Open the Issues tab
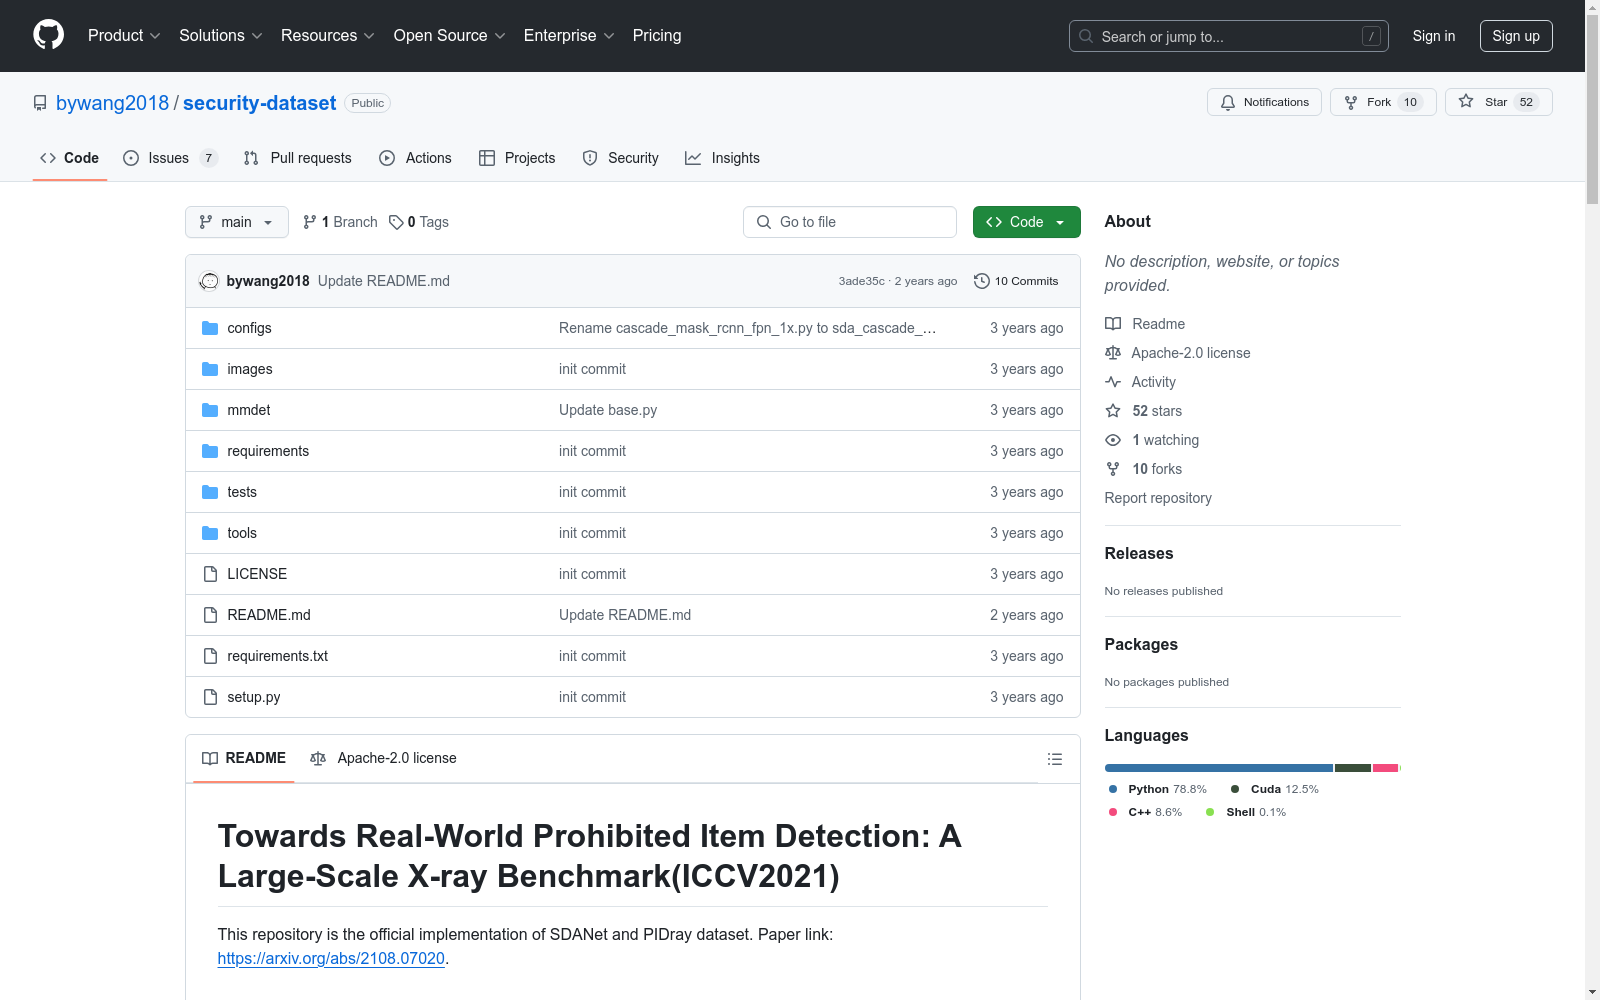 coord(170,158)
